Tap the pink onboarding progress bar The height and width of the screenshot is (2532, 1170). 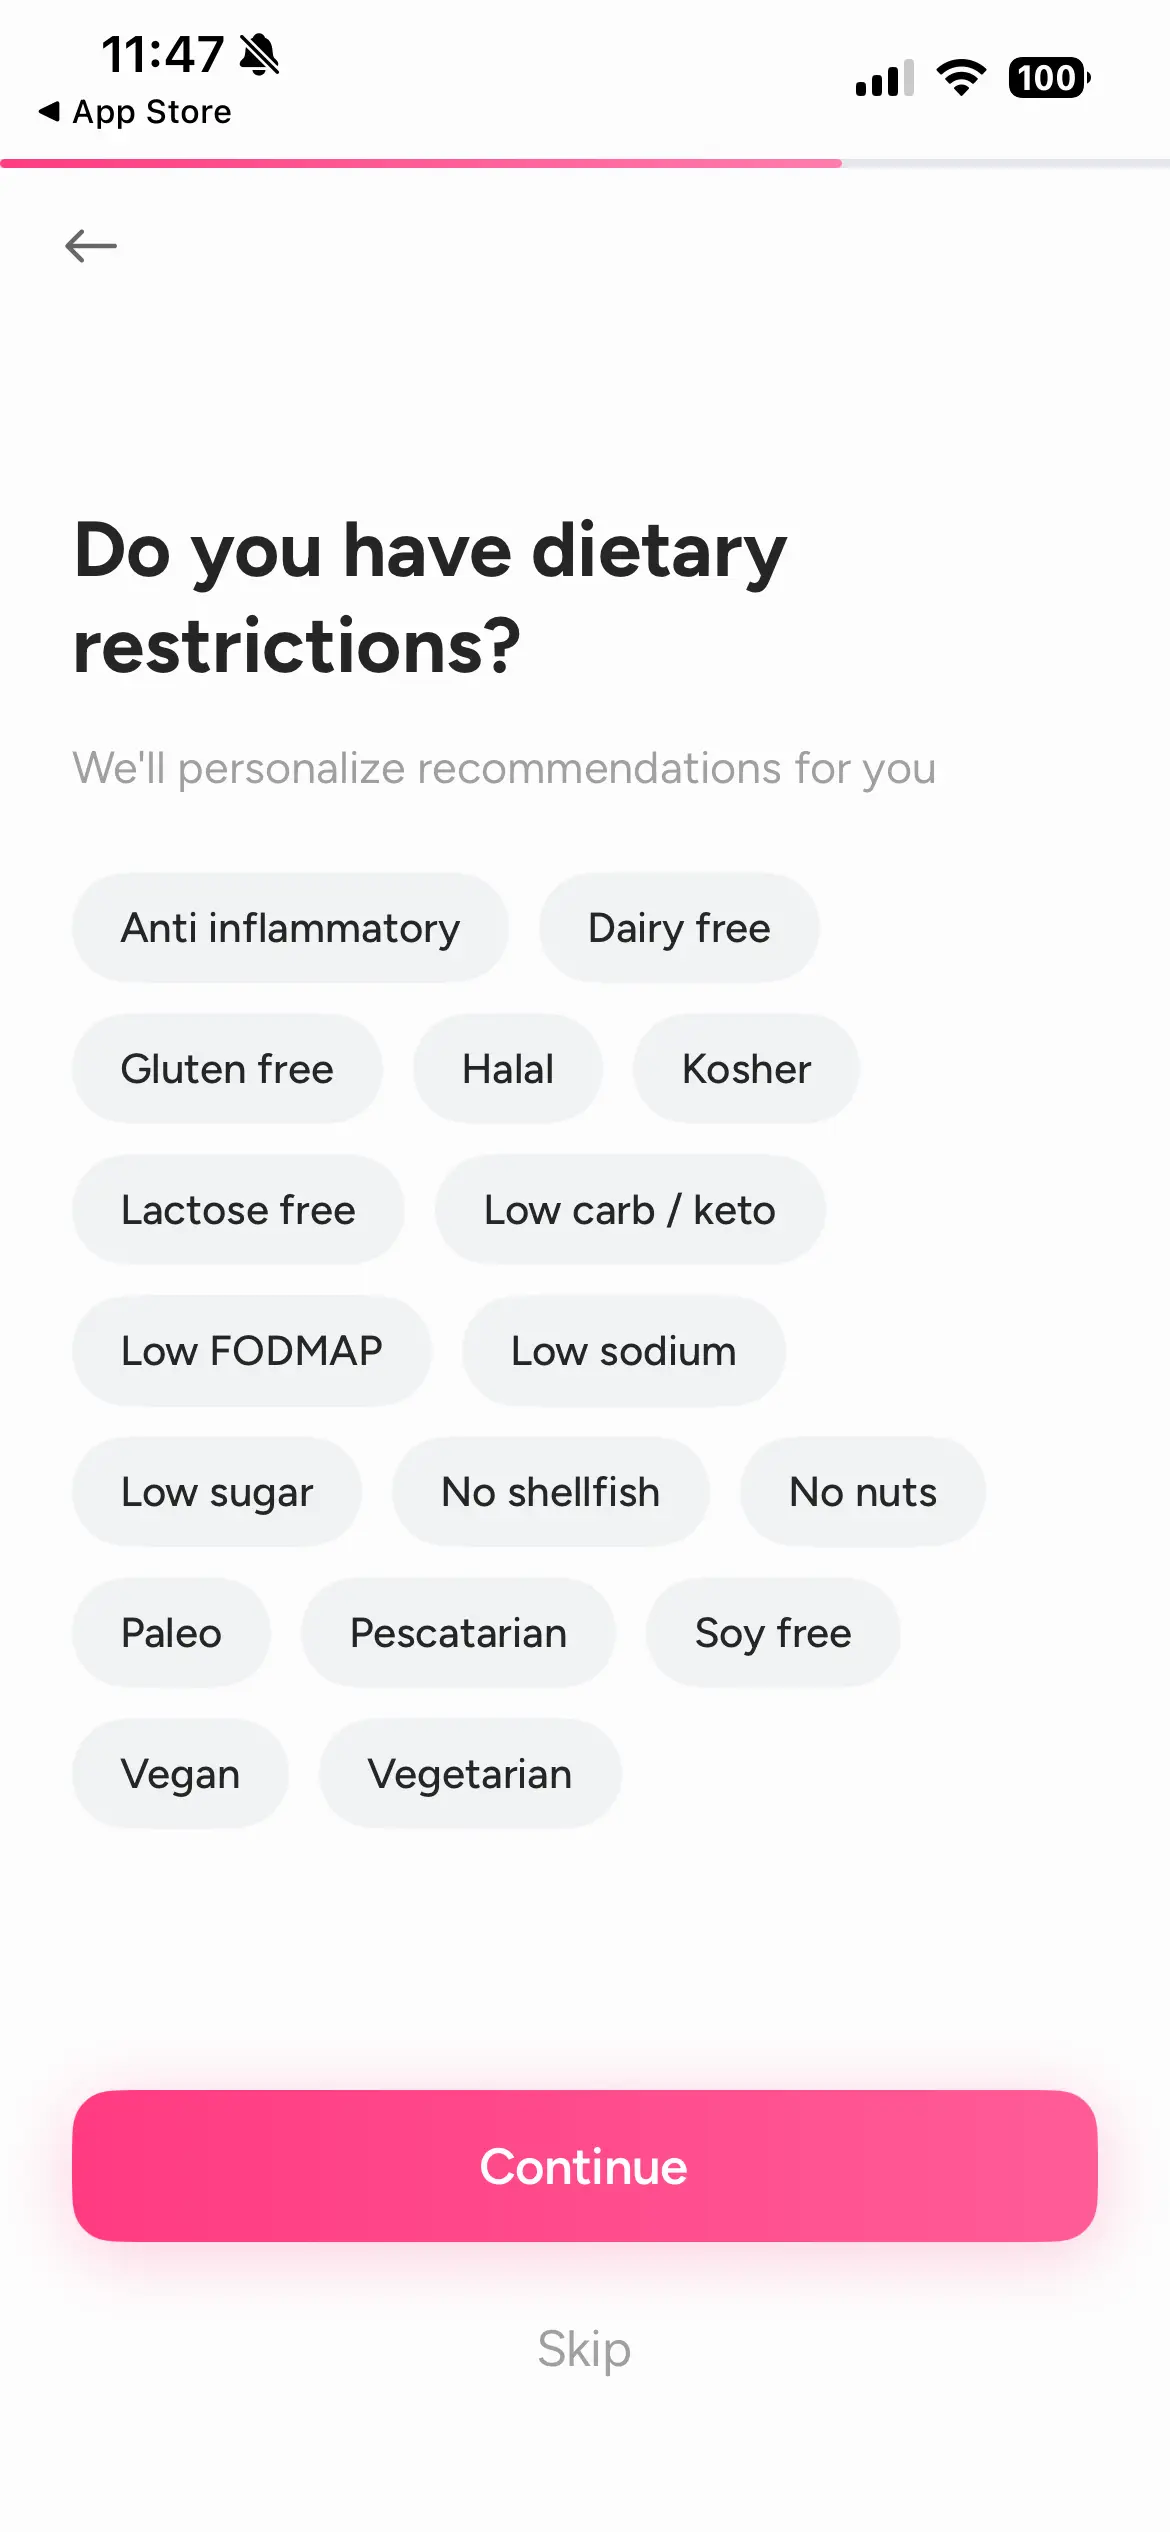tap(420, 163)
